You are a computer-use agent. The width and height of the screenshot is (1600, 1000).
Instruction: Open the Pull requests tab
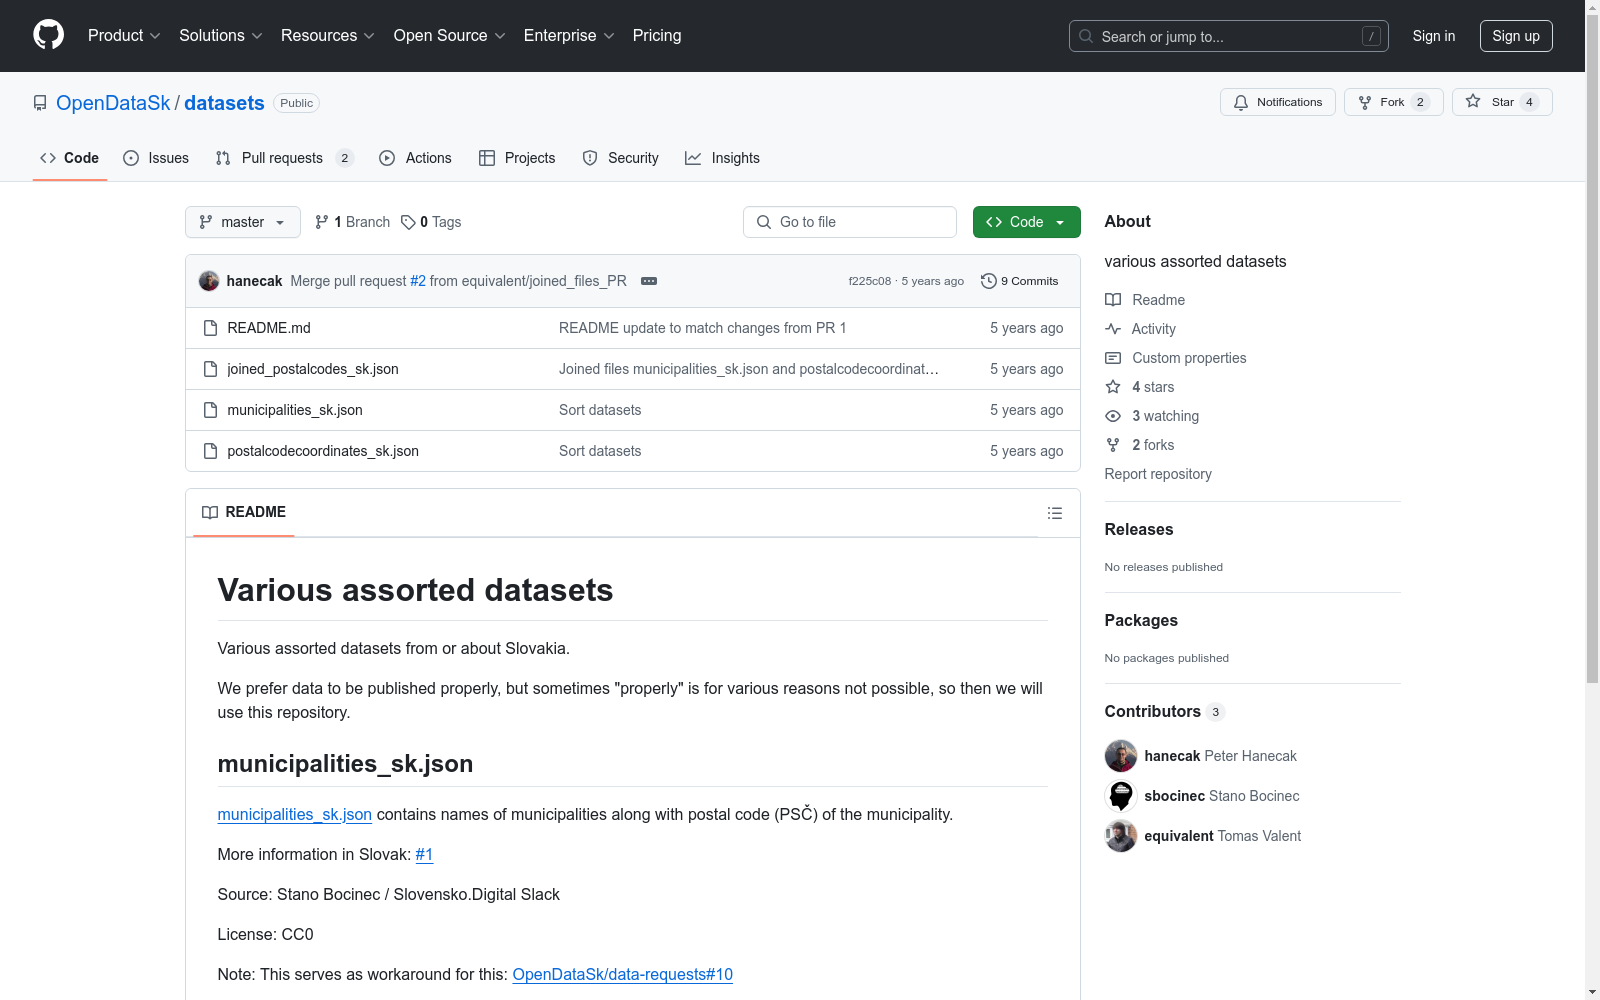[x=285, y=158]
